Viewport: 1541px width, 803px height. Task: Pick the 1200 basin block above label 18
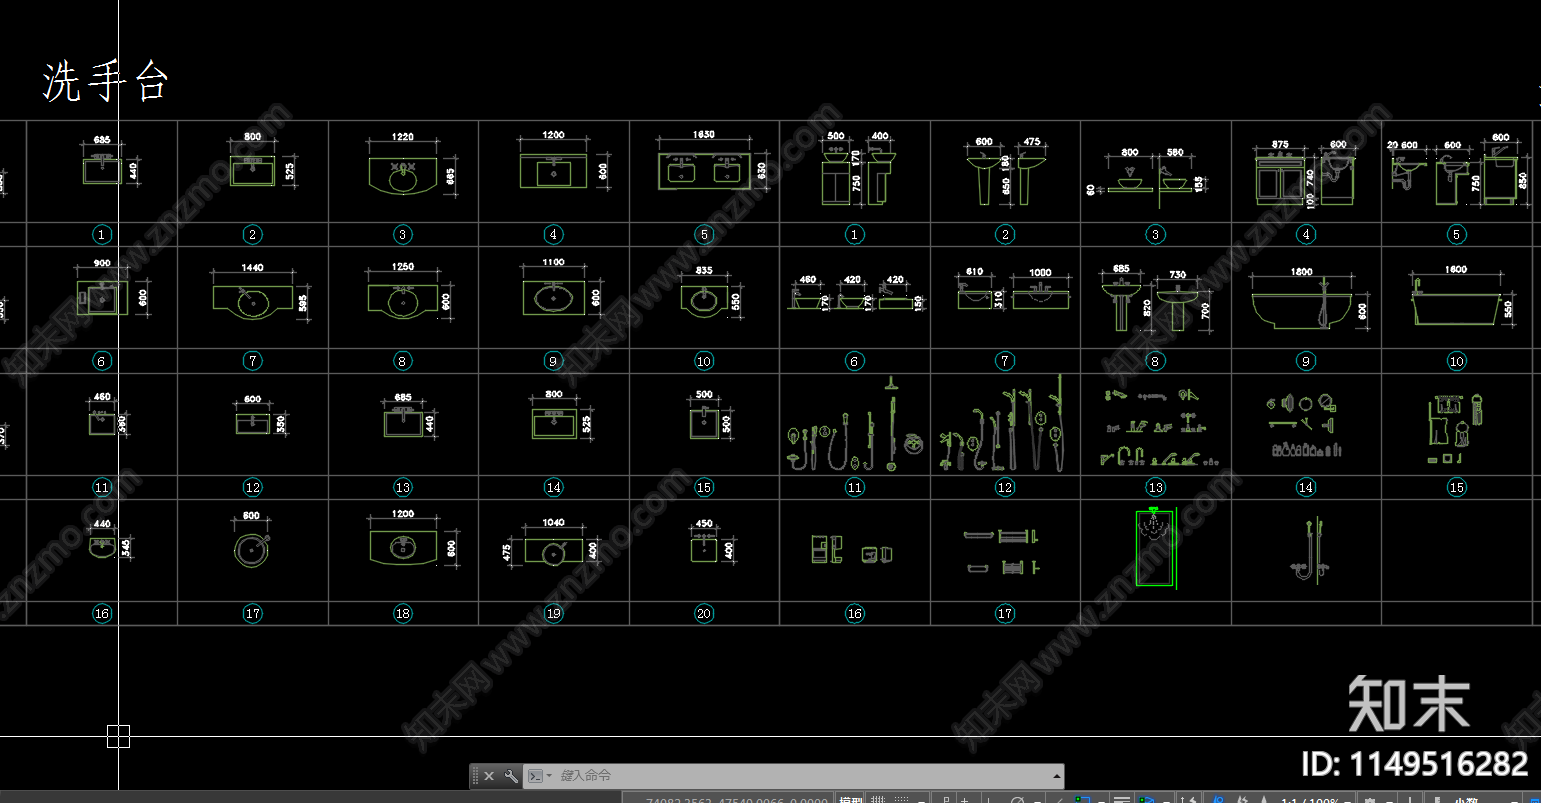tap(403, 548)
